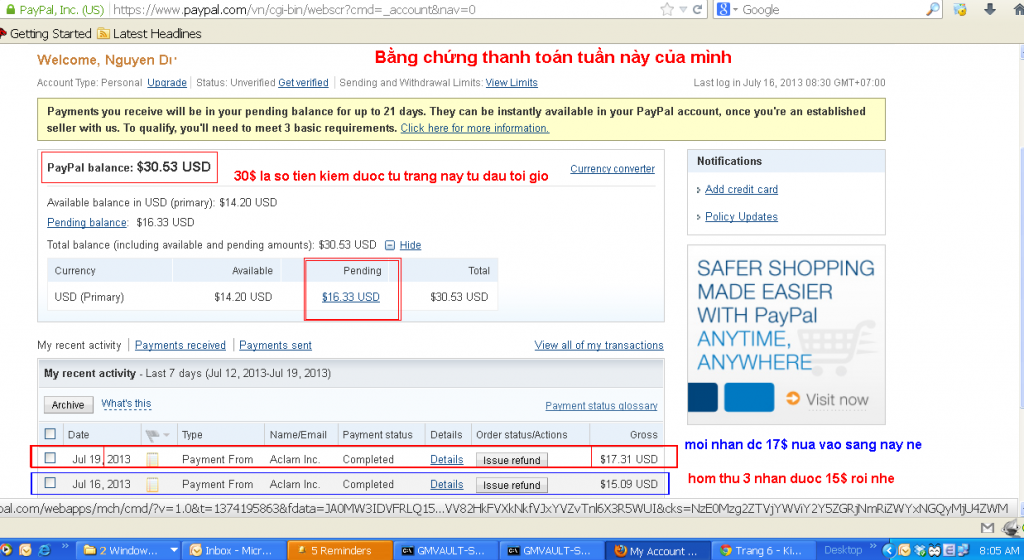Open the Currency converter link

[612, 168]
